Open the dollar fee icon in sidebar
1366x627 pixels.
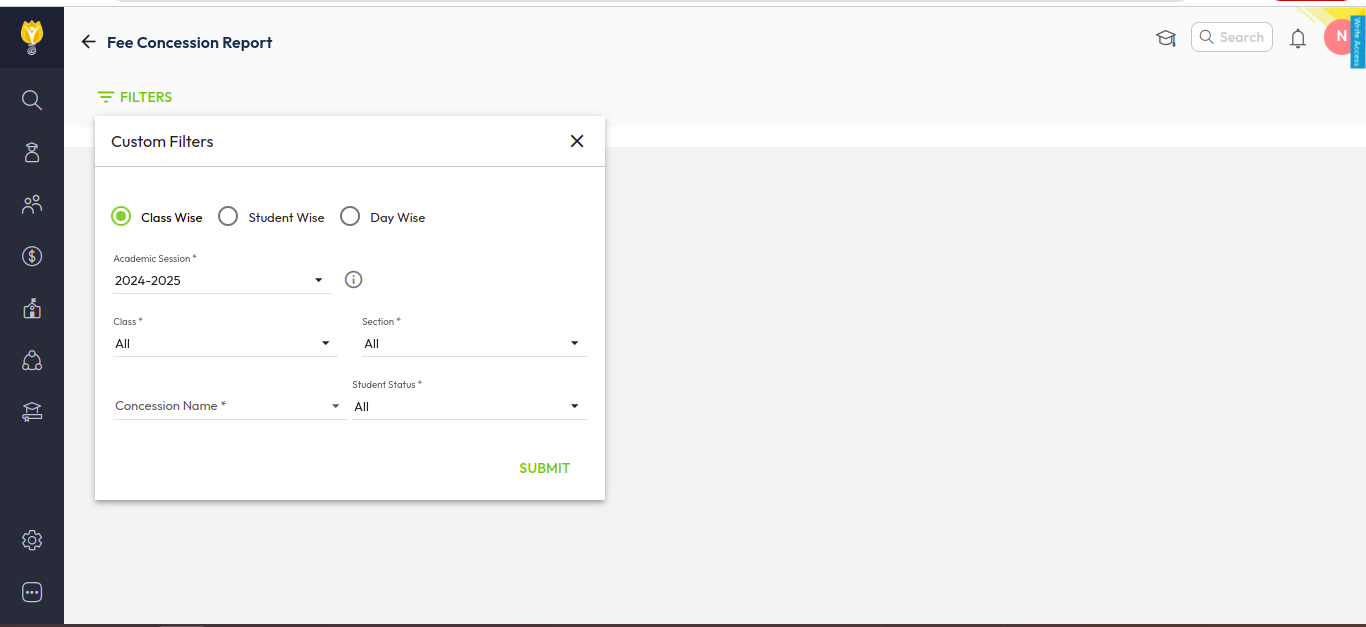click(32, 256)
